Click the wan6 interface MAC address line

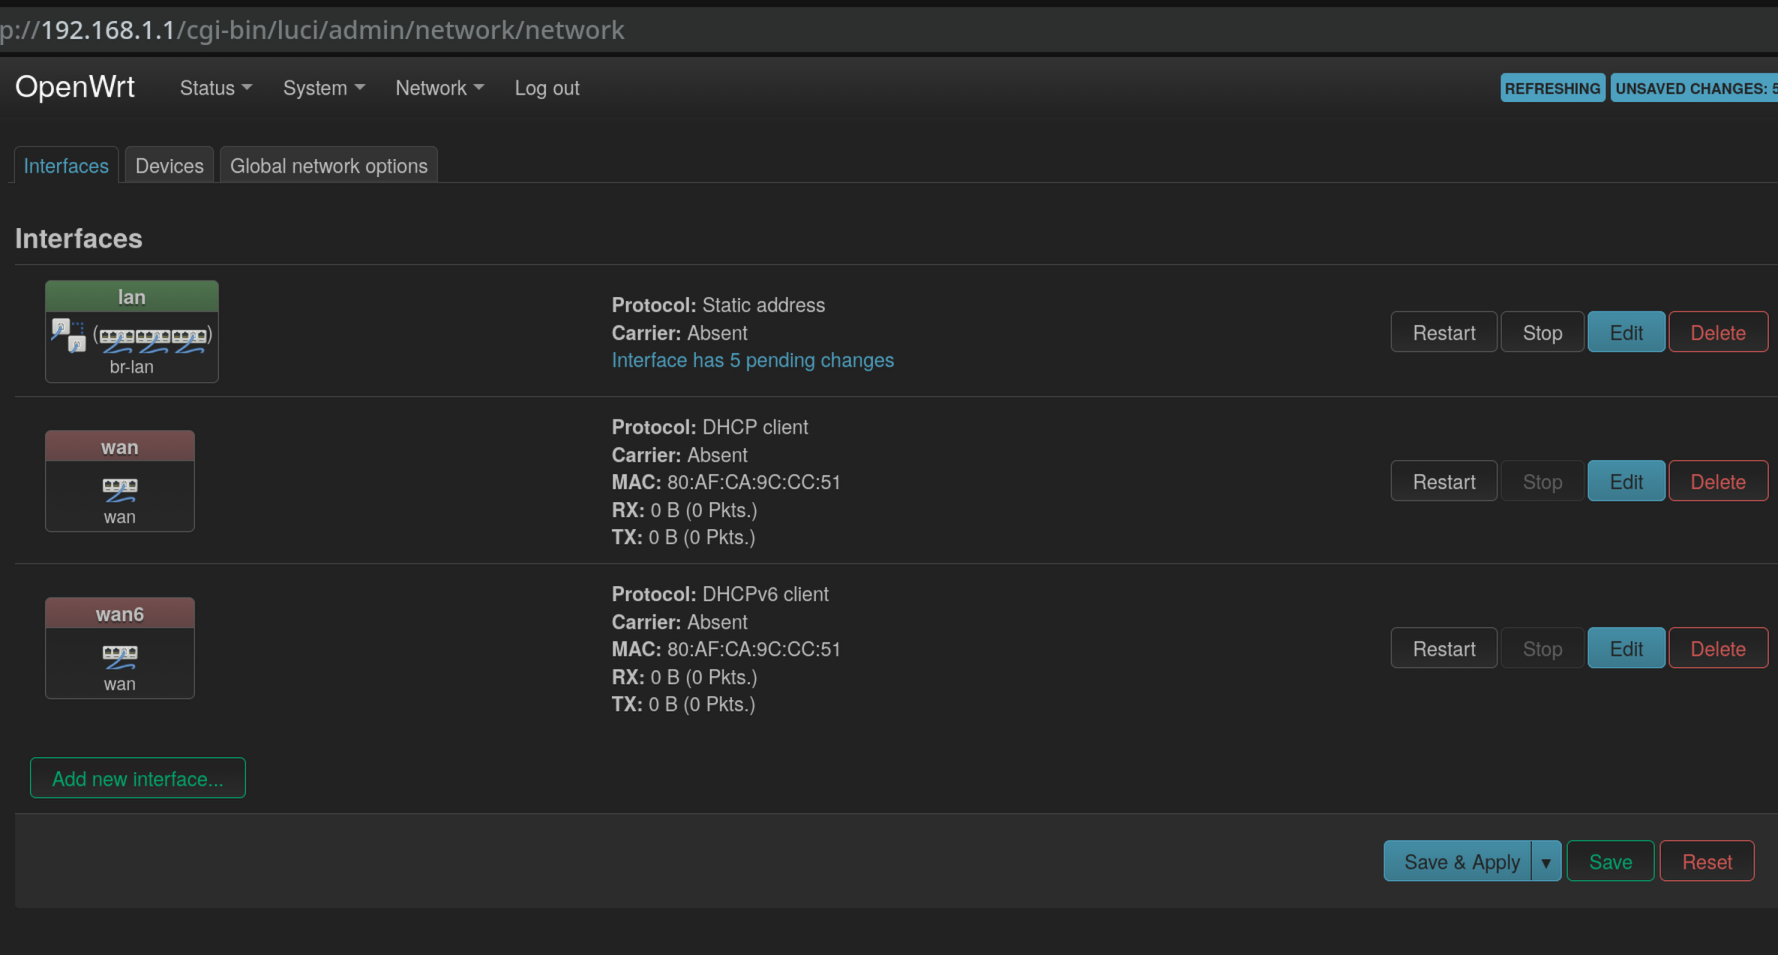(x=726, y=649)
